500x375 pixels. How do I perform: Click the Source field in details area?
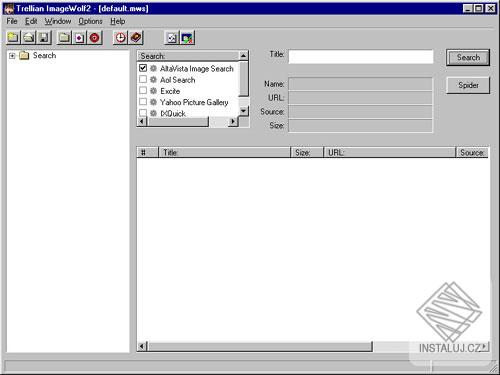(x=361, y=112)
